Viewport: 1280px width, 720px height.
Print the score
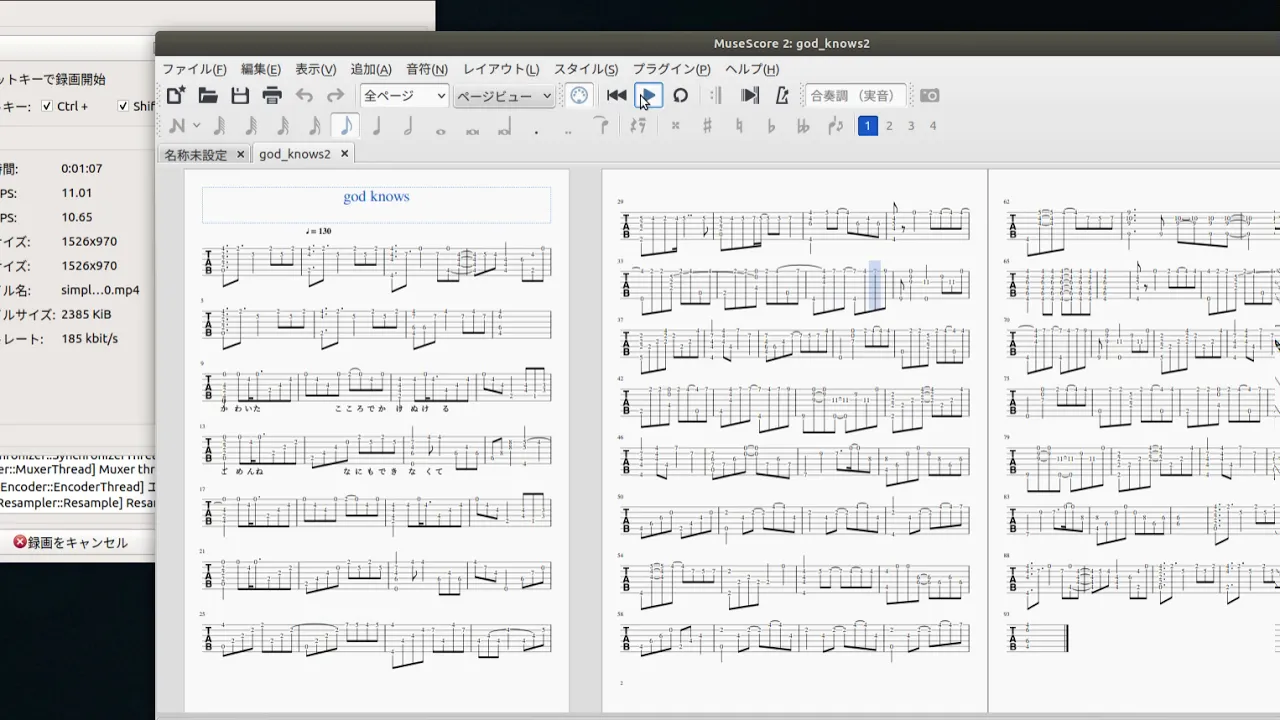[272, 96]
